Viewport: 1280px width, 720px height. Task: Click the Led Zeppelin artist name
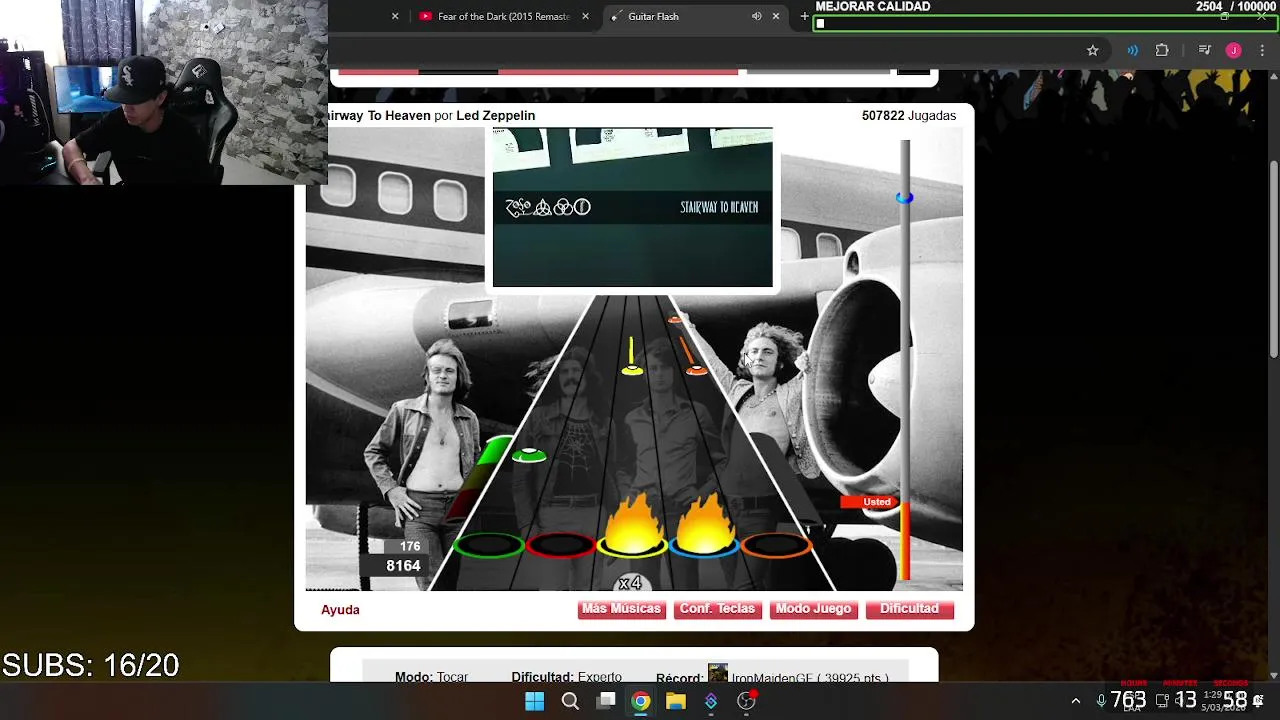pyautogui.click(x=495, y=115)
